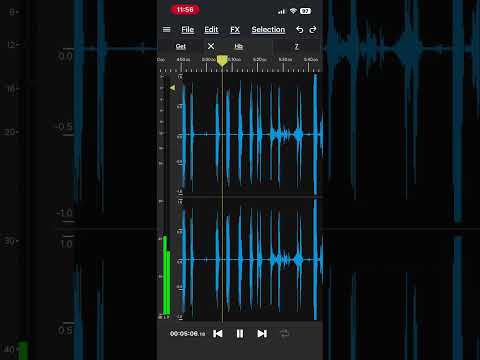
Task: Redo the last undone action
Action: tap(313, 30)
